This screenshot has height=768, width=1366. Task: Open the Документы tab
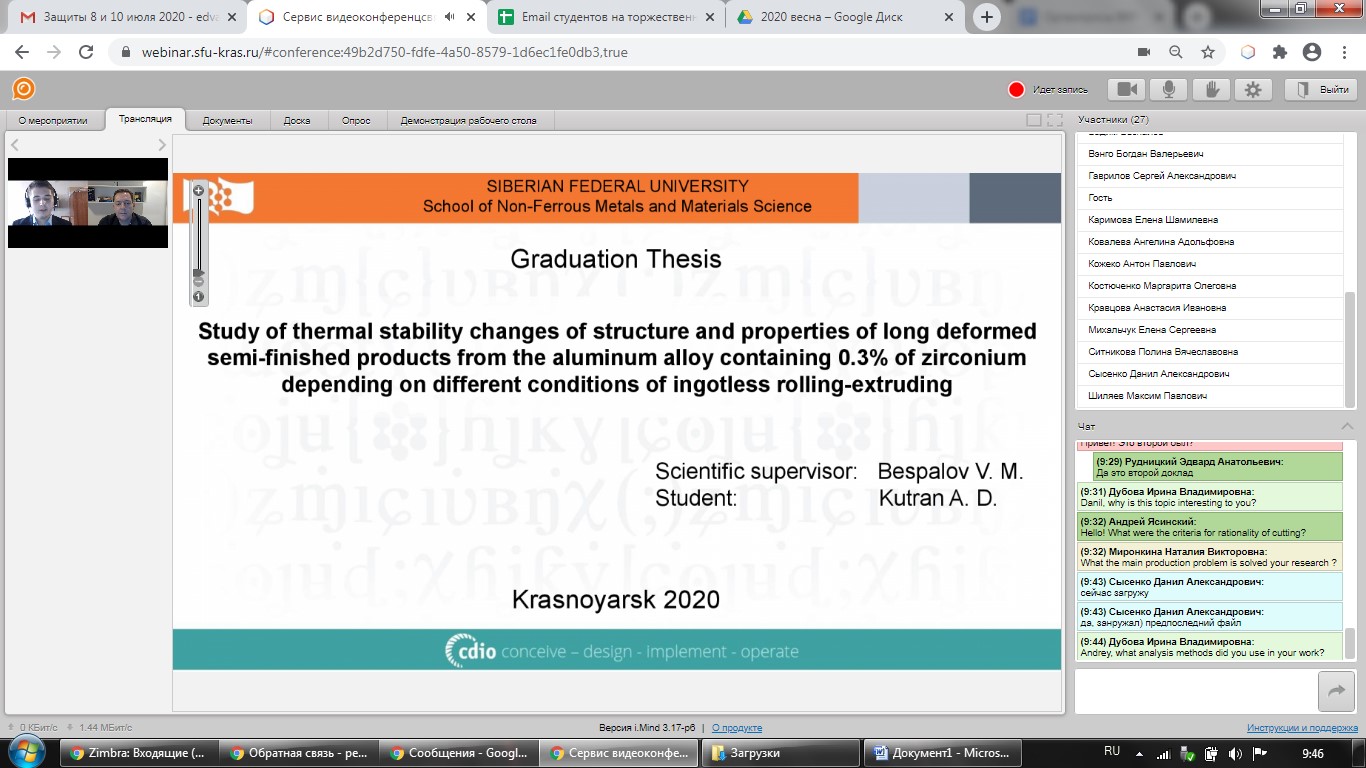[x=227, y=120]
